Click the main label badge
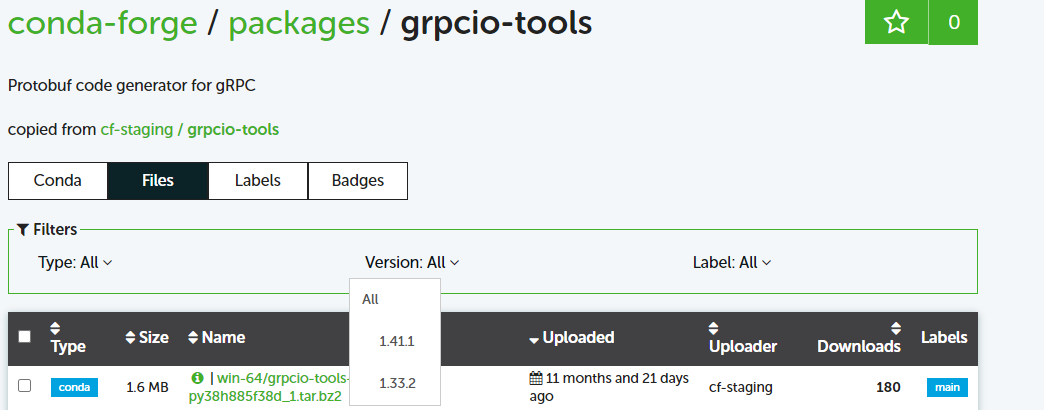This screenshot has width=1044, height=410. [x=947, y=387]
